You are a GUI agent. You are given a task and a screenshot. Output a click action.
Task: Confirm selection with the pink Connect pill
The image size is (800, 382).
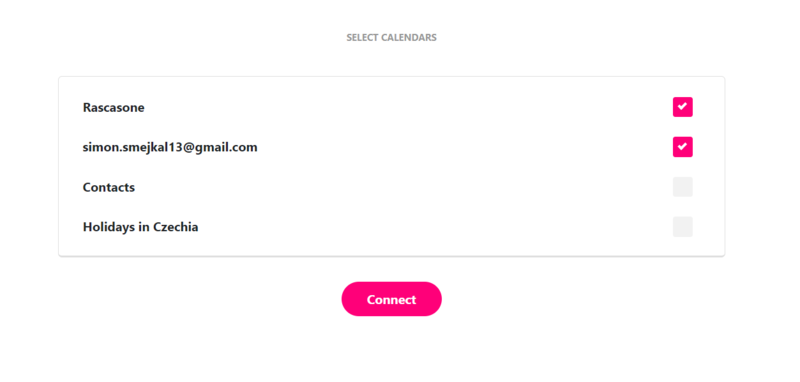pos(391,299)
